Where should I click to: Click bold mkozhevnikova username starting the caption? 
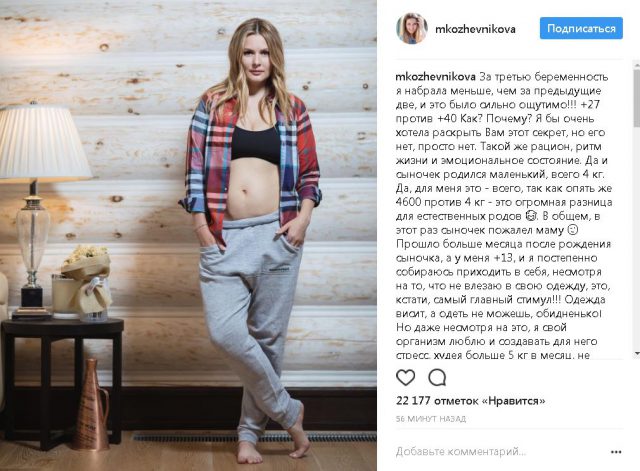pyautogui.click(x=435, y=77)
